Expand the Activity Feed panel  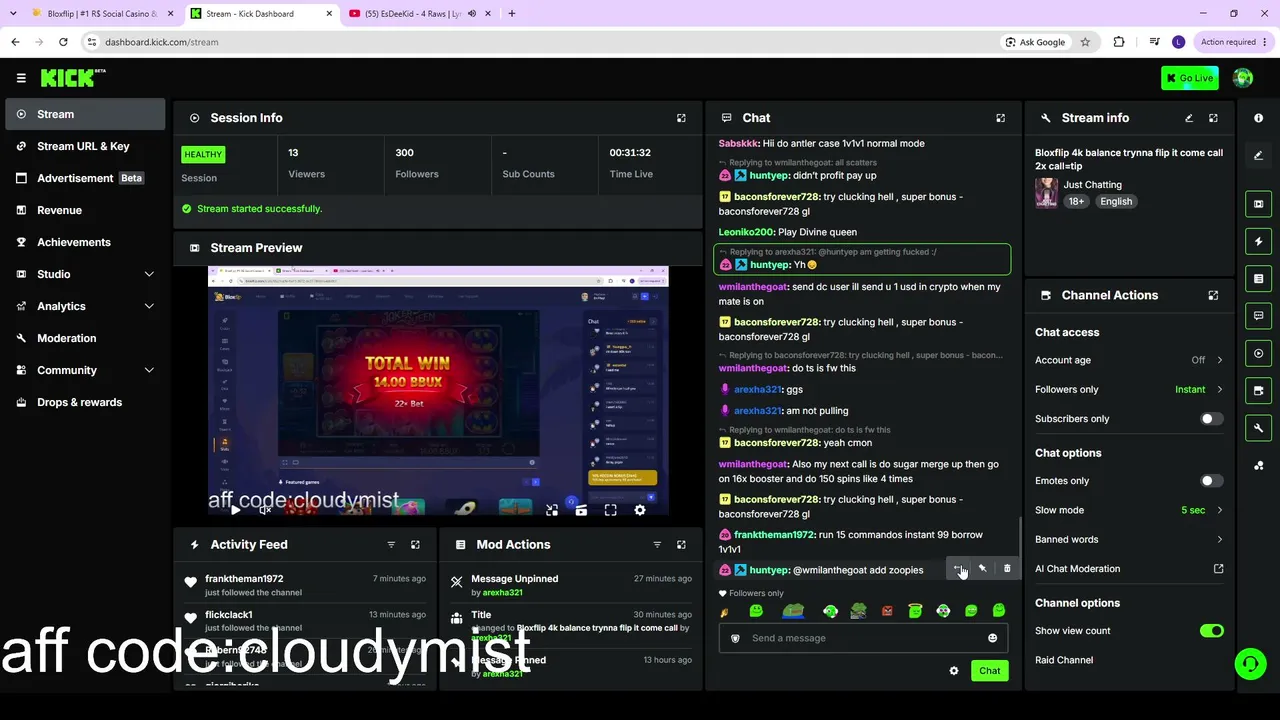tap(415, 545)
